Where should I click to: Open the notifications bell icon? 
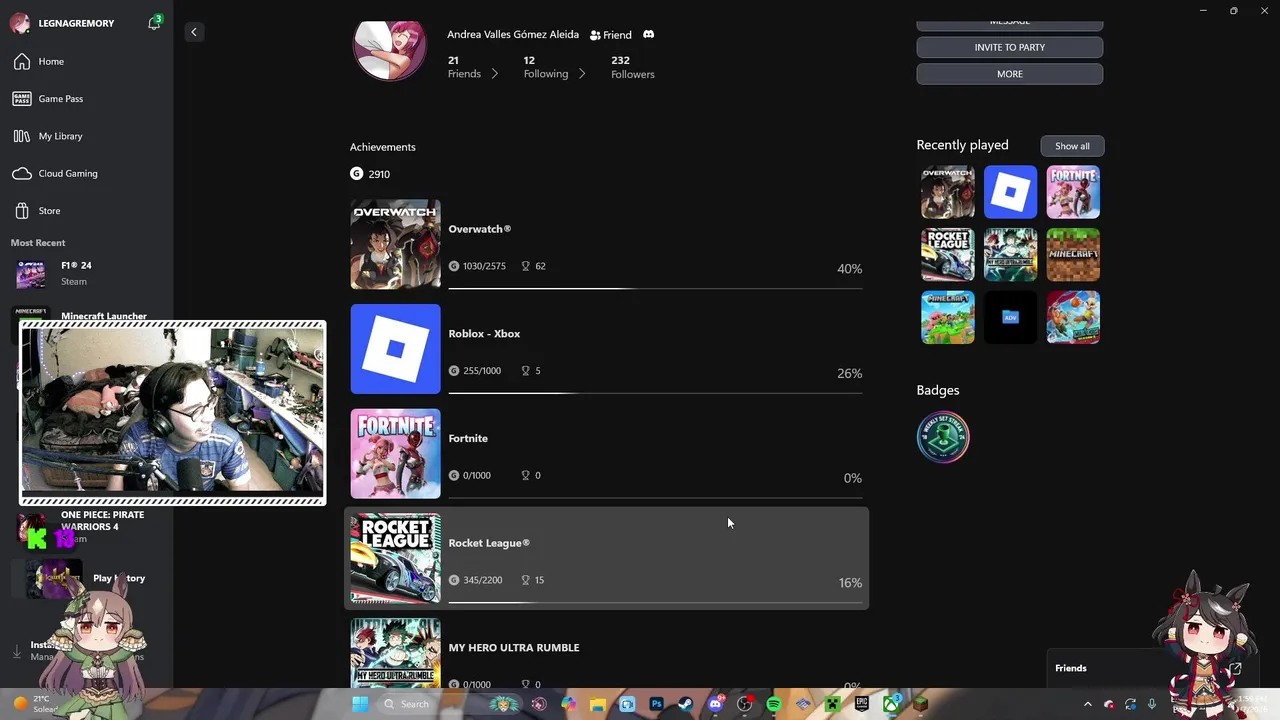point(154,23)
